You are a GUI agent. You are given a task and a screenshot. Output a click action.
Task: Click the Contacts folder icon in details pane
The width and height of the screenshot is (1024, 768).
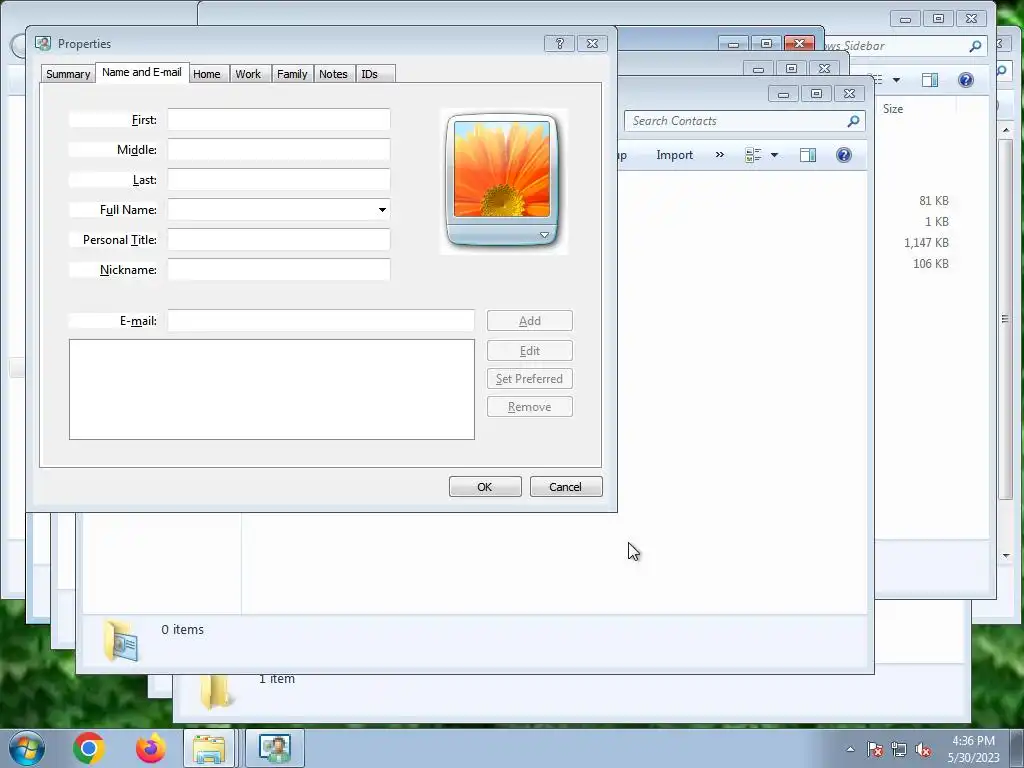coord(121,641)
